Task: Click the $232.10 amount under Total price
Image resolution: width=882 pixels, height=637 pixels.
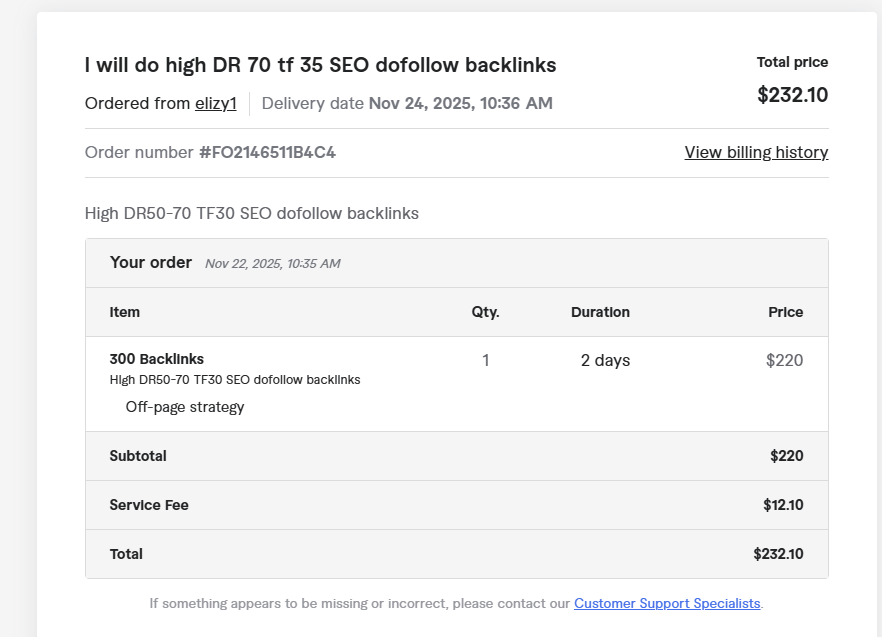Action: [x=792, y=95]
